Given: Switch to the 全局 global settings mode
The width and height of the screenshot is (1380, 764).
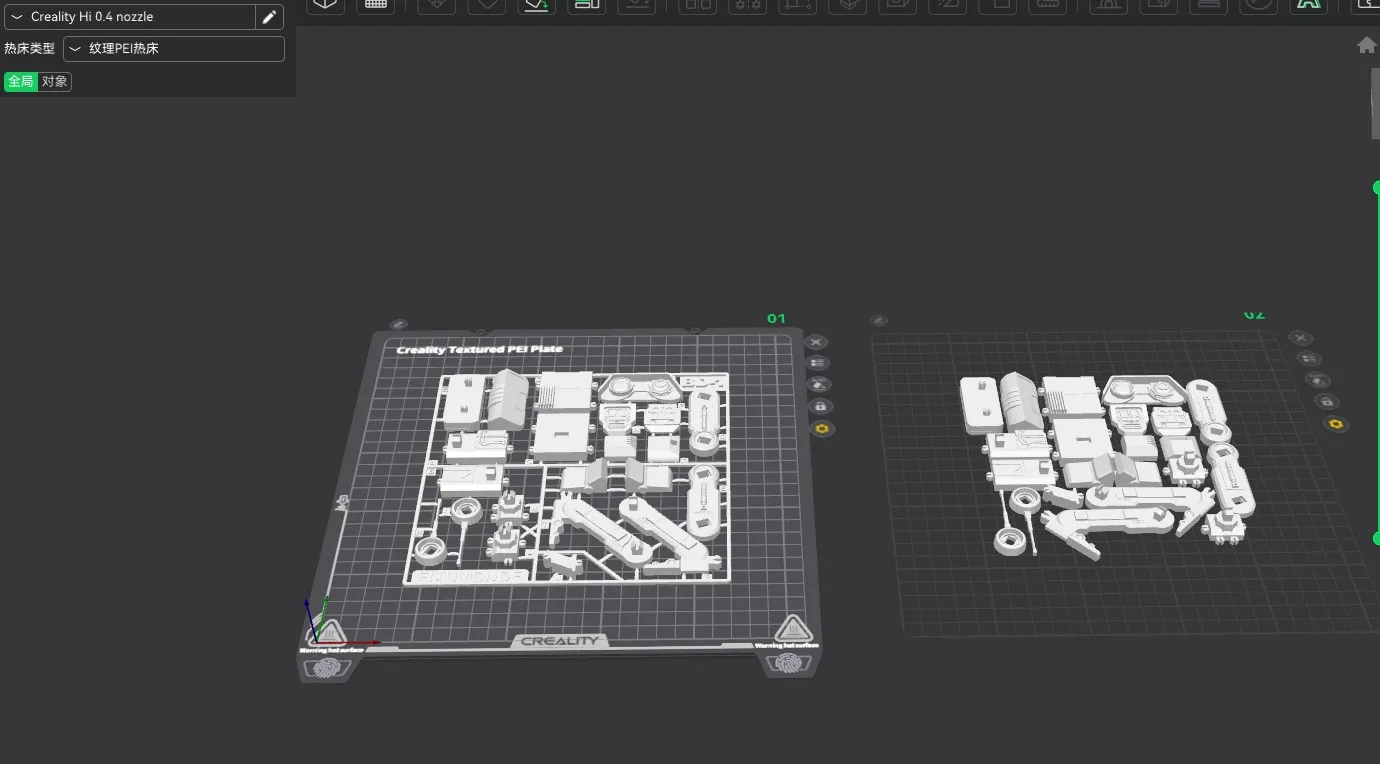Looking at the screenshot, I should [21, 82].
